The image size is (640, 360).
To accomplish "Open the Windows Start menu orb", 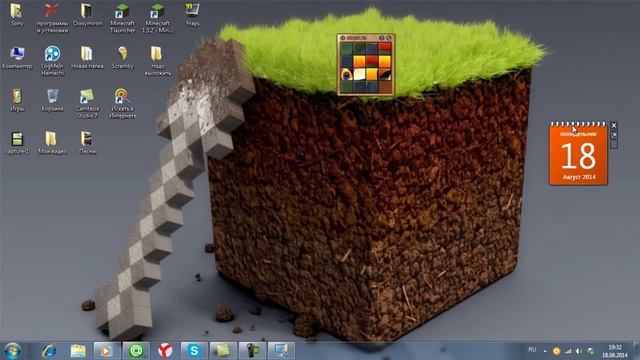I will tap(13, 351).
